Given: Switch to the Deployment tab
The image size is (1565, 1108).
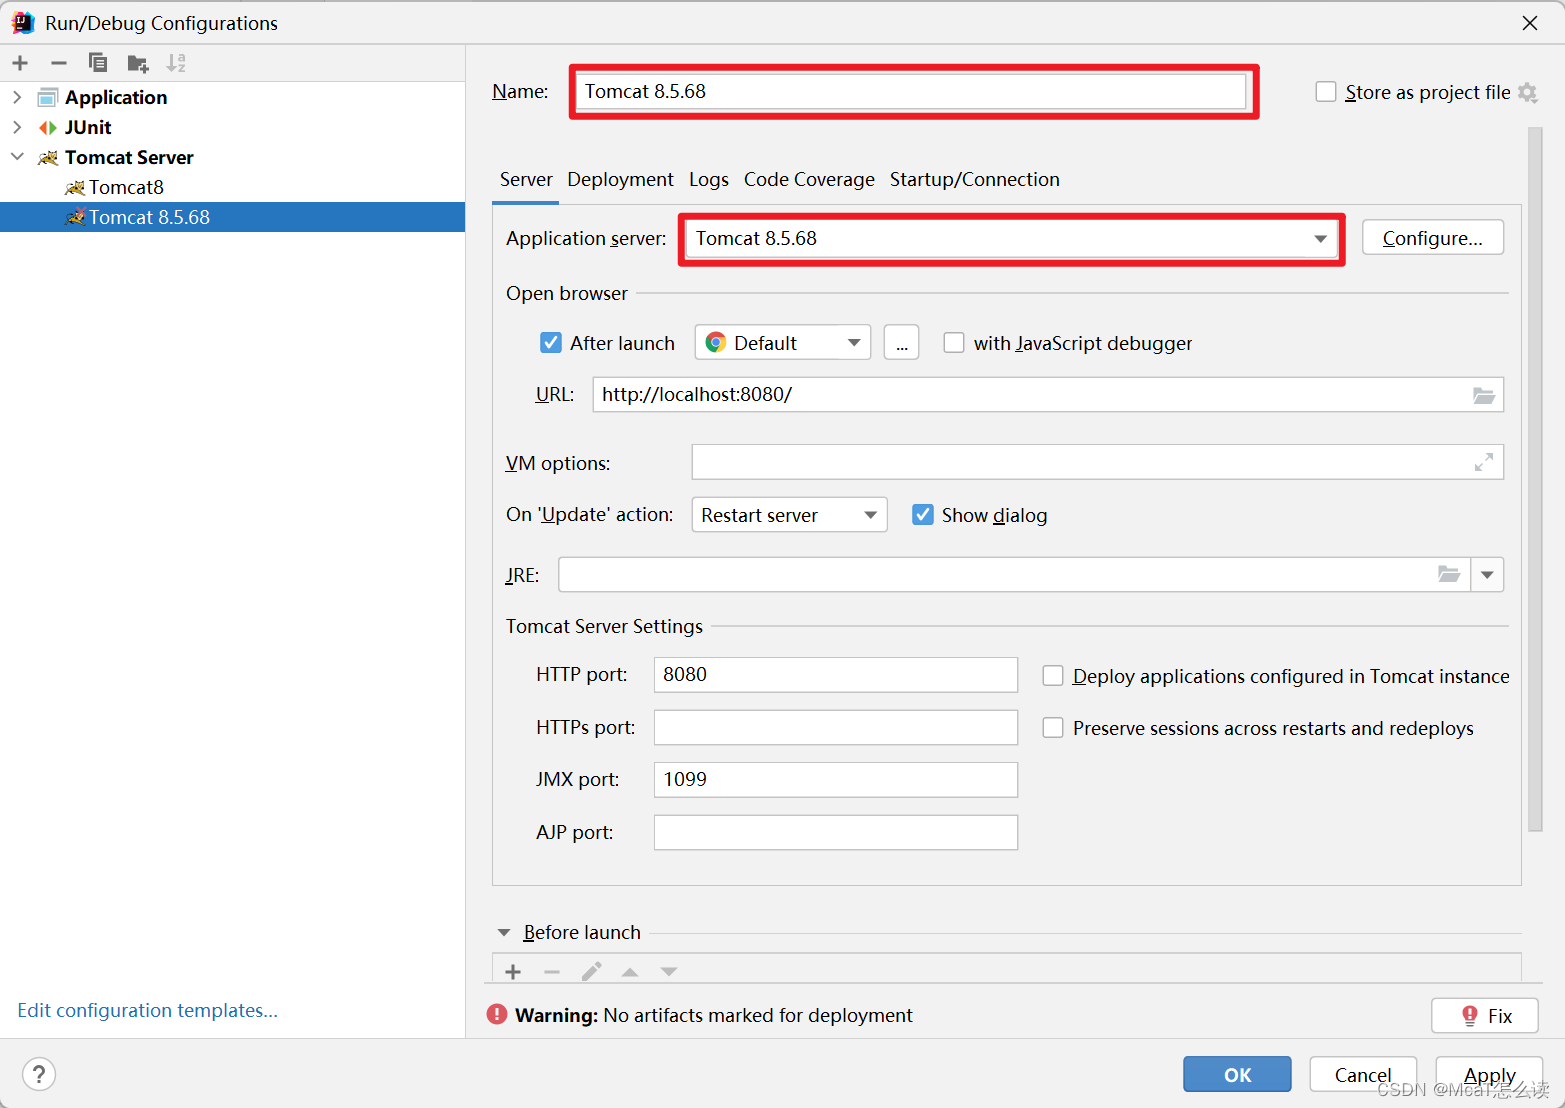Looking at the screenshot, I should tap(620, 180).
